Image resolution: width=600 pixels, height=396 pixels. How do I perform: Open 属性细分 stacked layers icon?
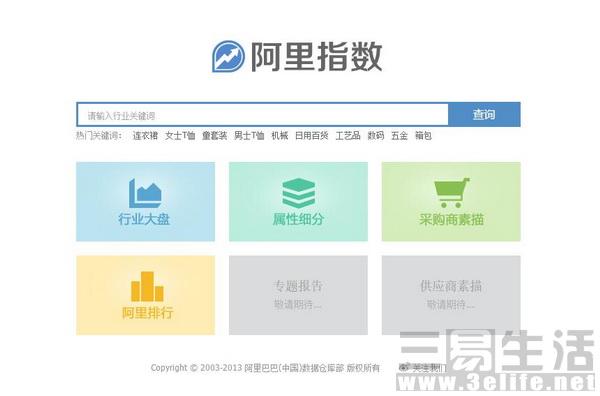pyautogui.click(x=299, y=193)
